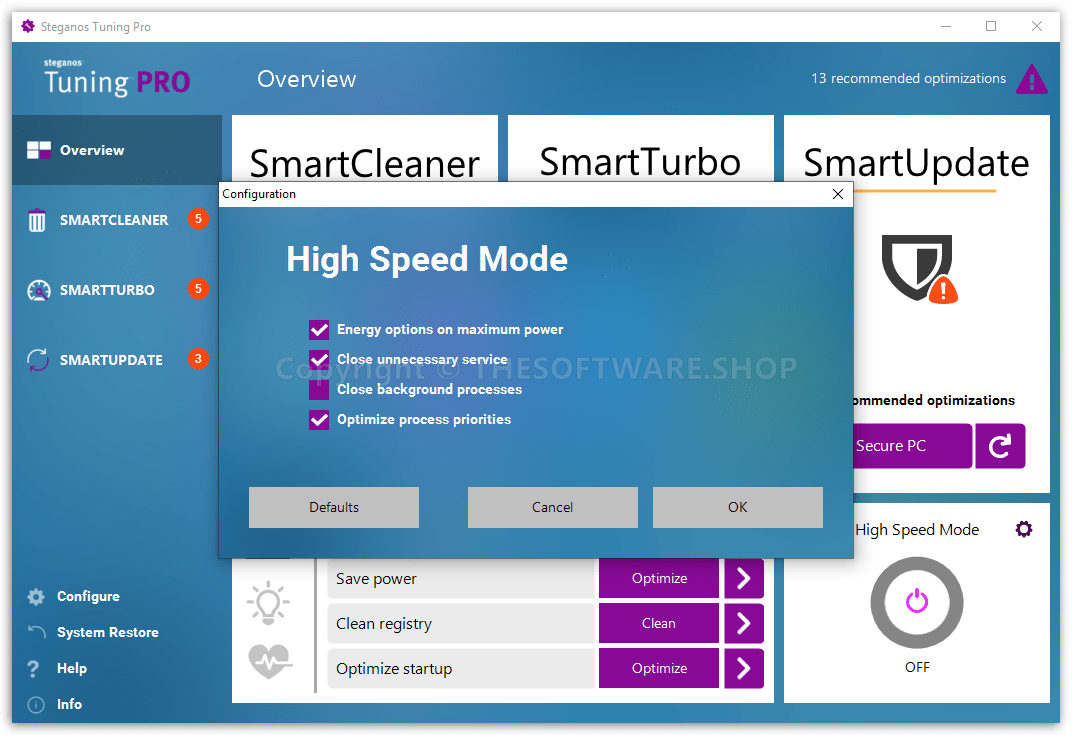Enable Close background processes checkbox
Screen dimensions: 1072x735
click(x=319, y=390)
